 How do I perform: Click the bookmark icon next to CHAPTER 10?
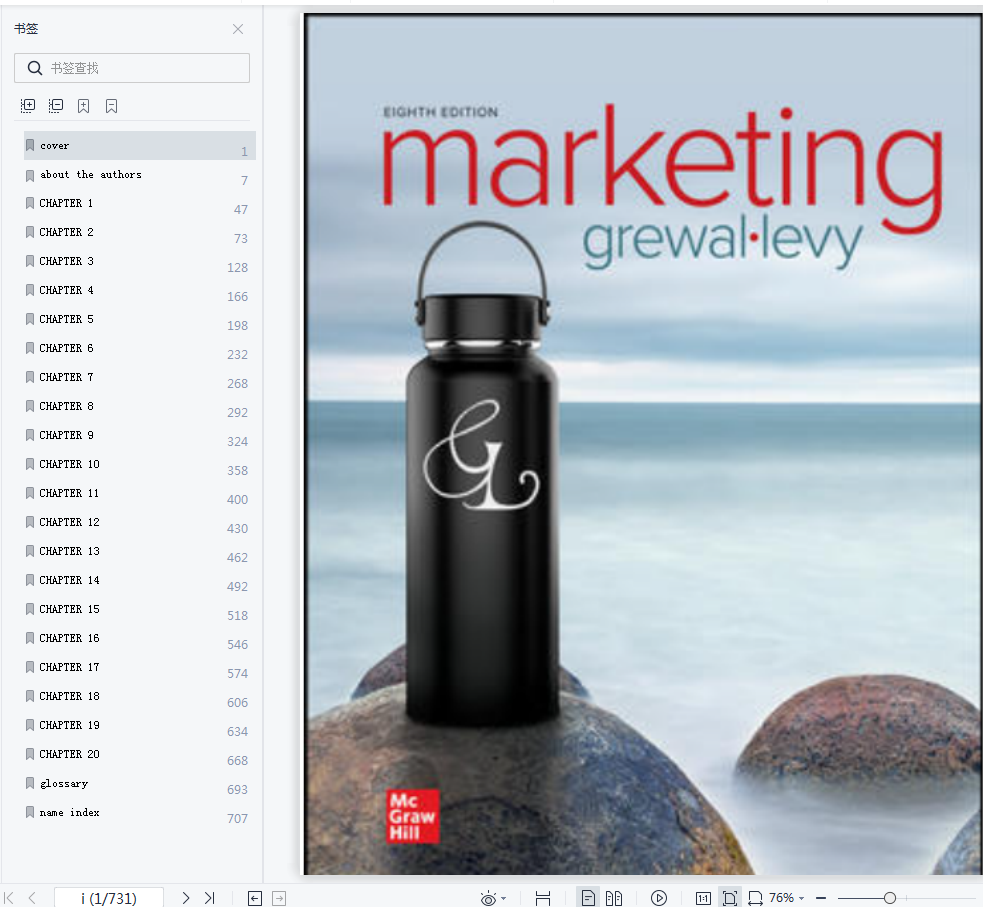[29, 464]
